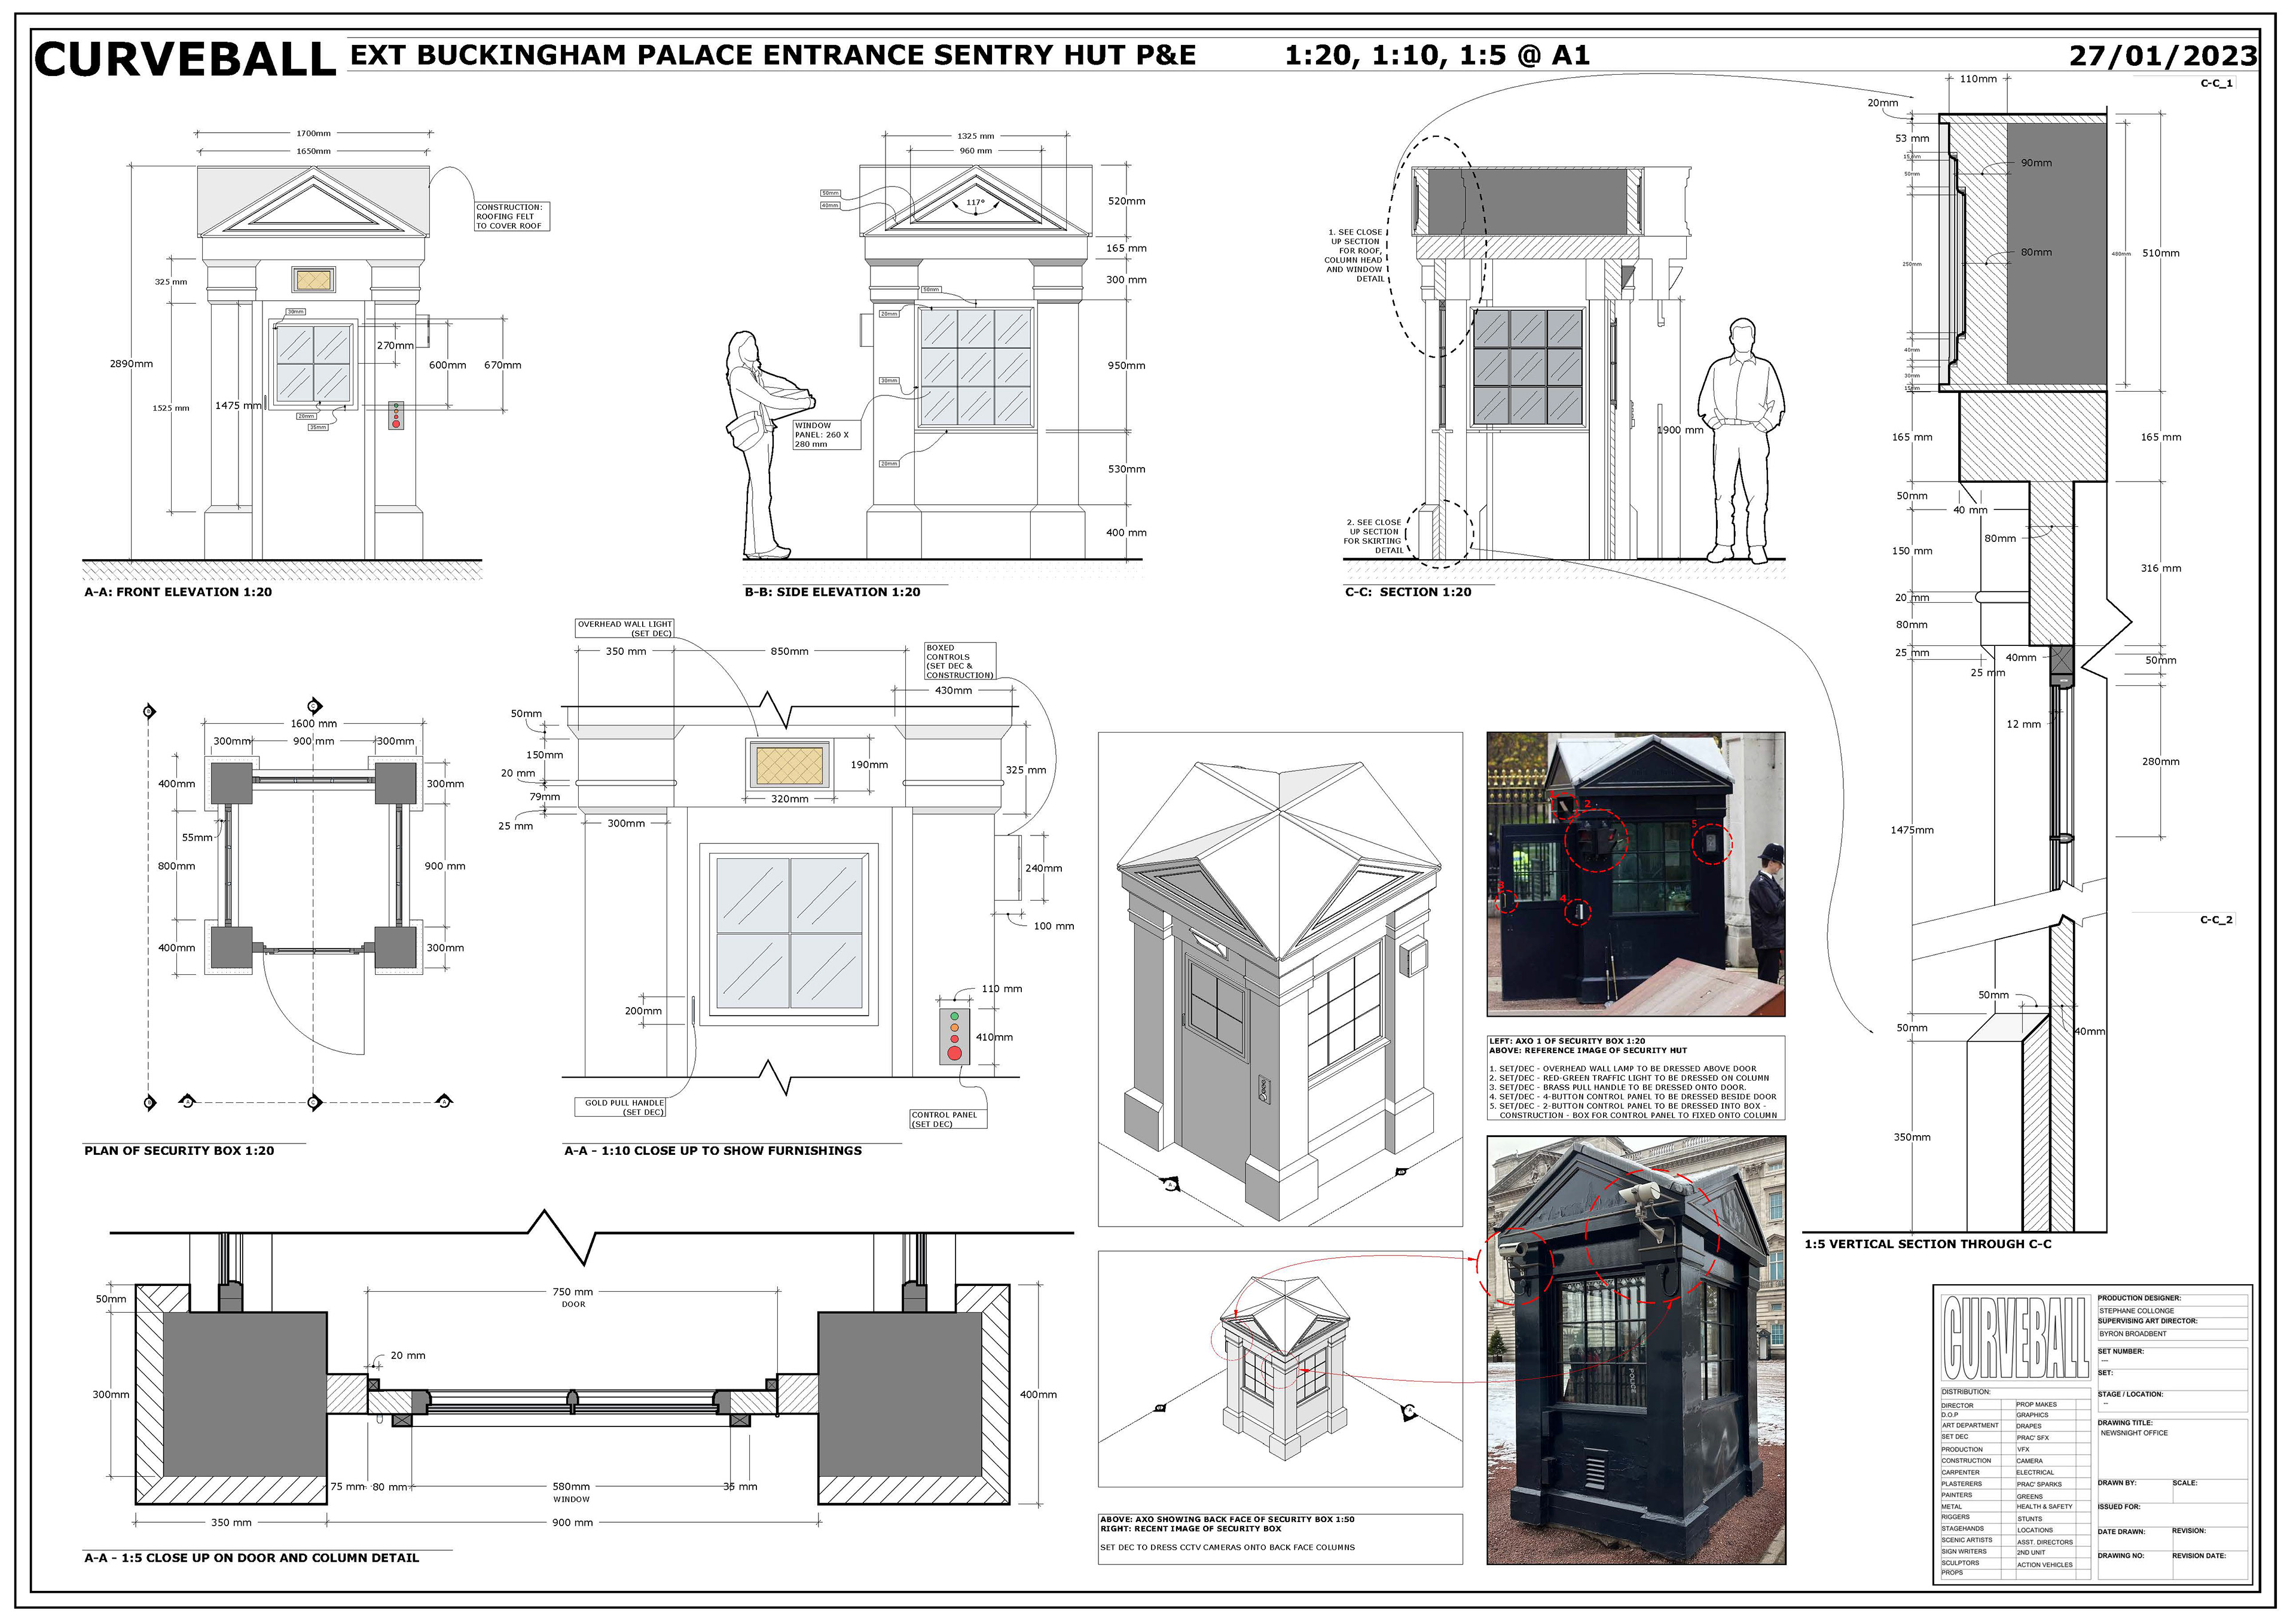Click the 'CONSTRUCTION: ROOFING FELT TO COVER ROOF' note
The image size is (2296, 1622).
pos(511,216)
